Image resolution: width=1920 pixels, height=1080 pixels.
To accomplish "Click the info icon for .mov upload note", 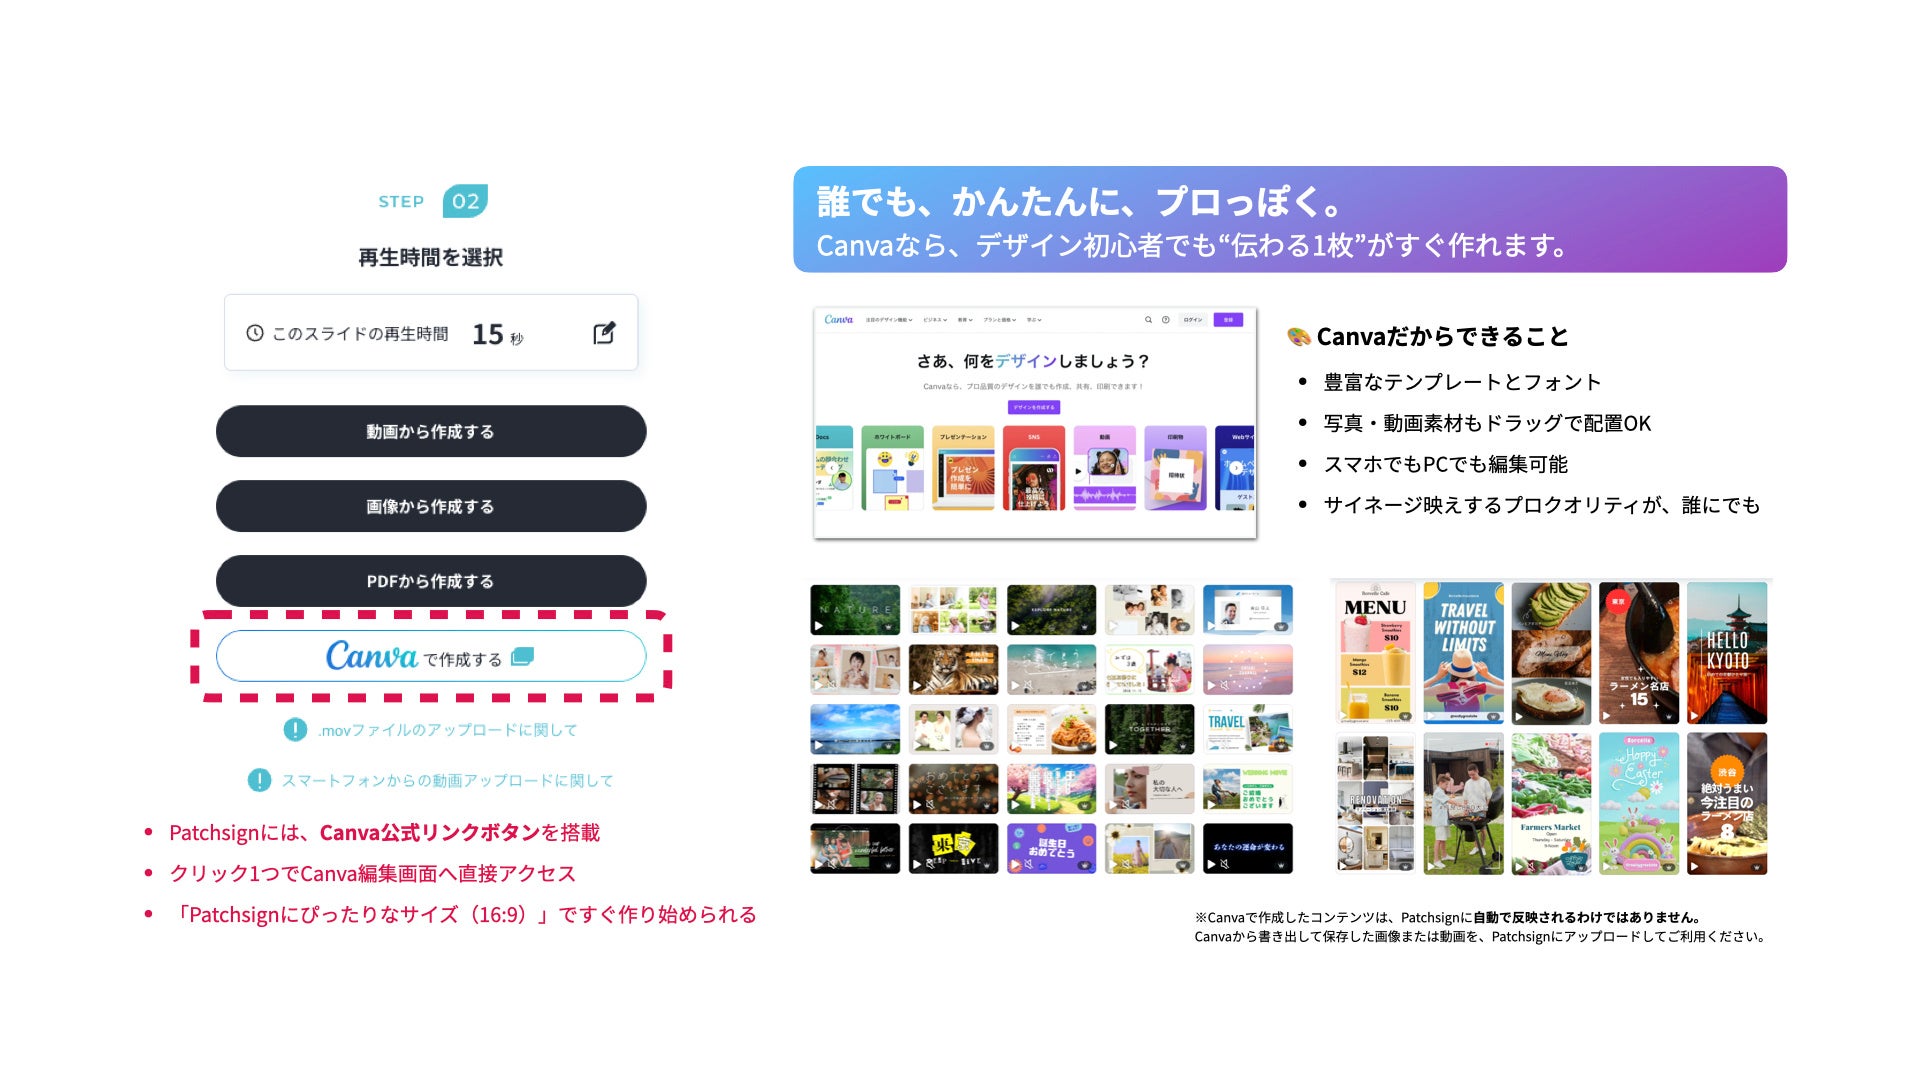I will [x=295, y=730].
